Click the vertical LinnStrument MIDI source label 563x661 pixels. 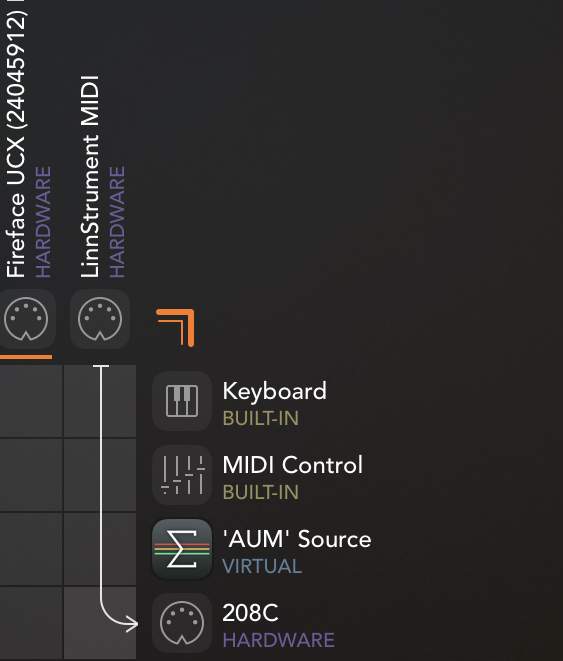[x=90, y=177]
